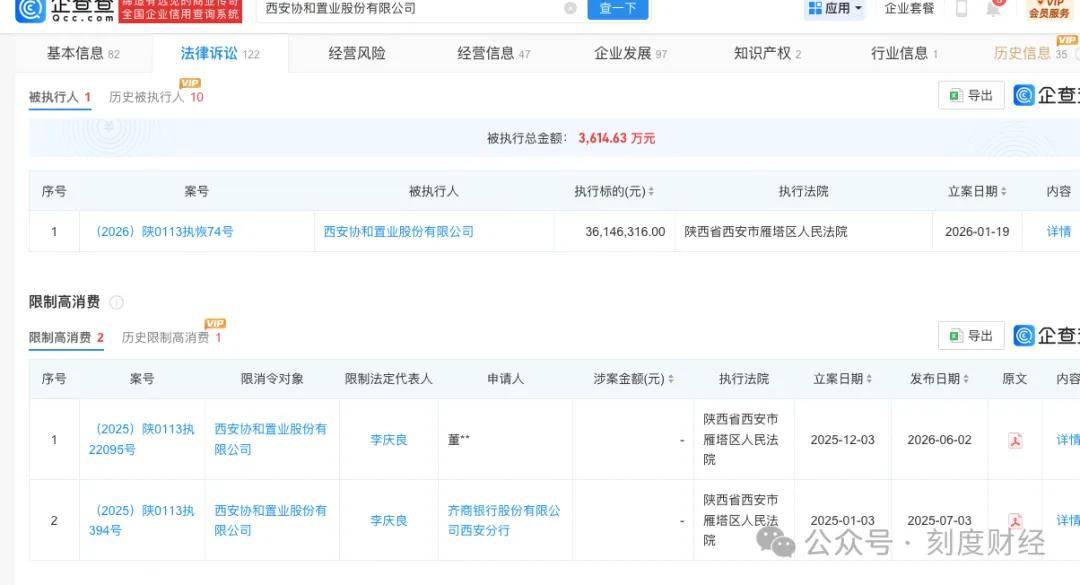Switch to 基本信息 tab

coord(83,54)
